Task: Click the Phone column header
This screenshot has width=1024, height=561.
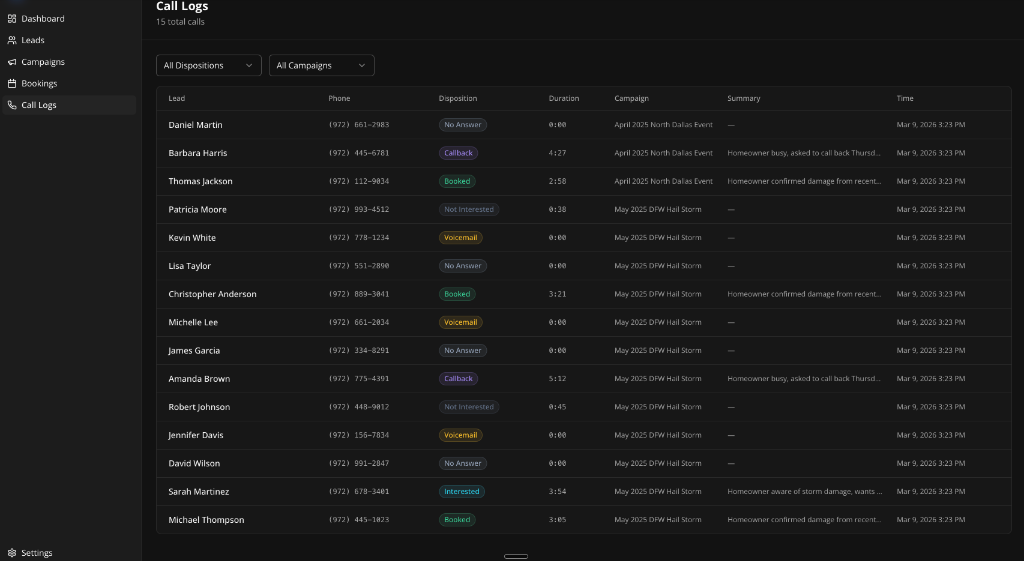Action: [x=340, y=99]
